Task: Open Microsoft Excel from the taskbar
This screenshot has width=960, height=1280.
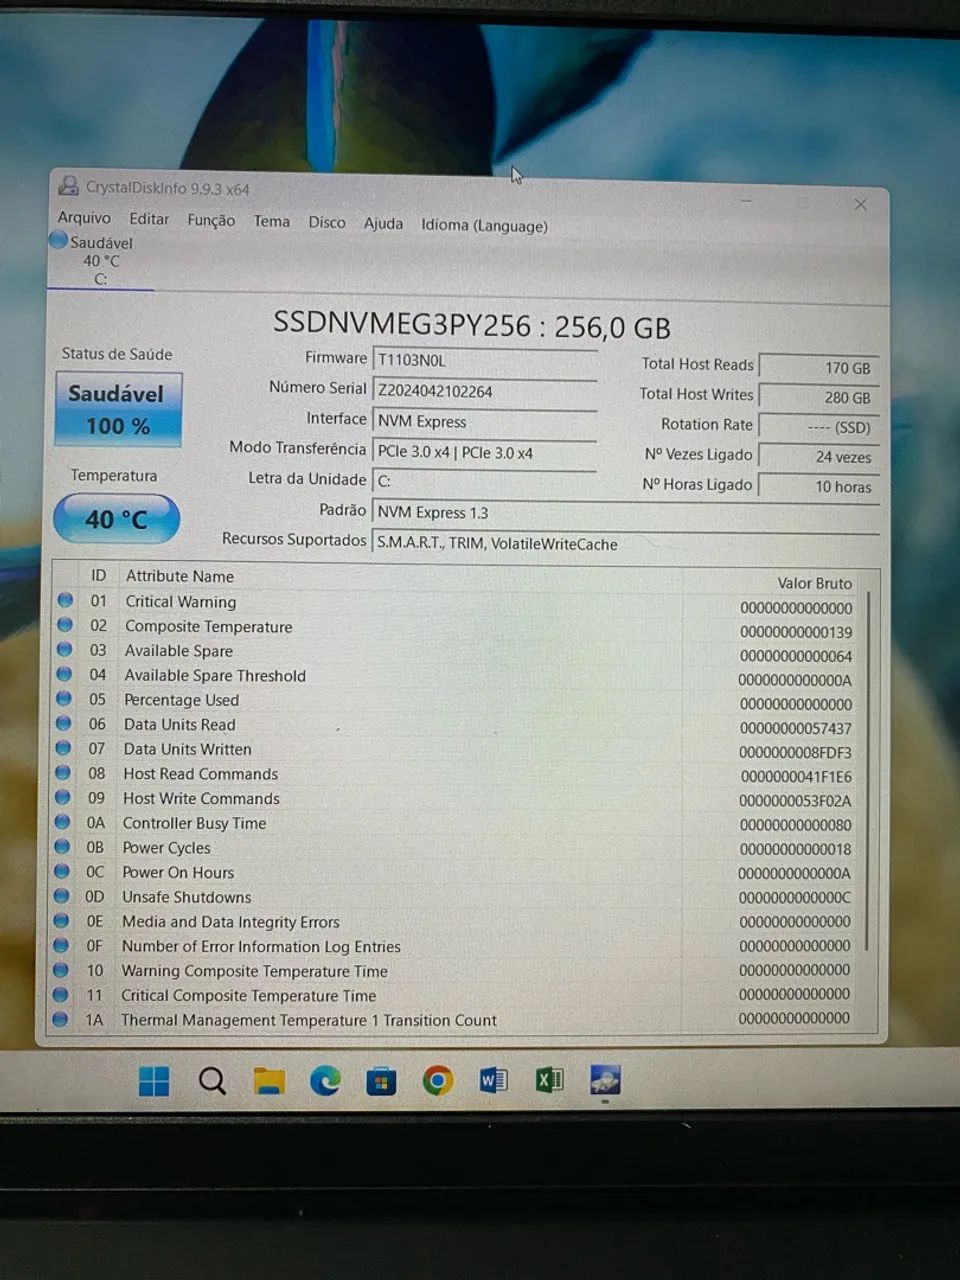Action: [549, 1080]
